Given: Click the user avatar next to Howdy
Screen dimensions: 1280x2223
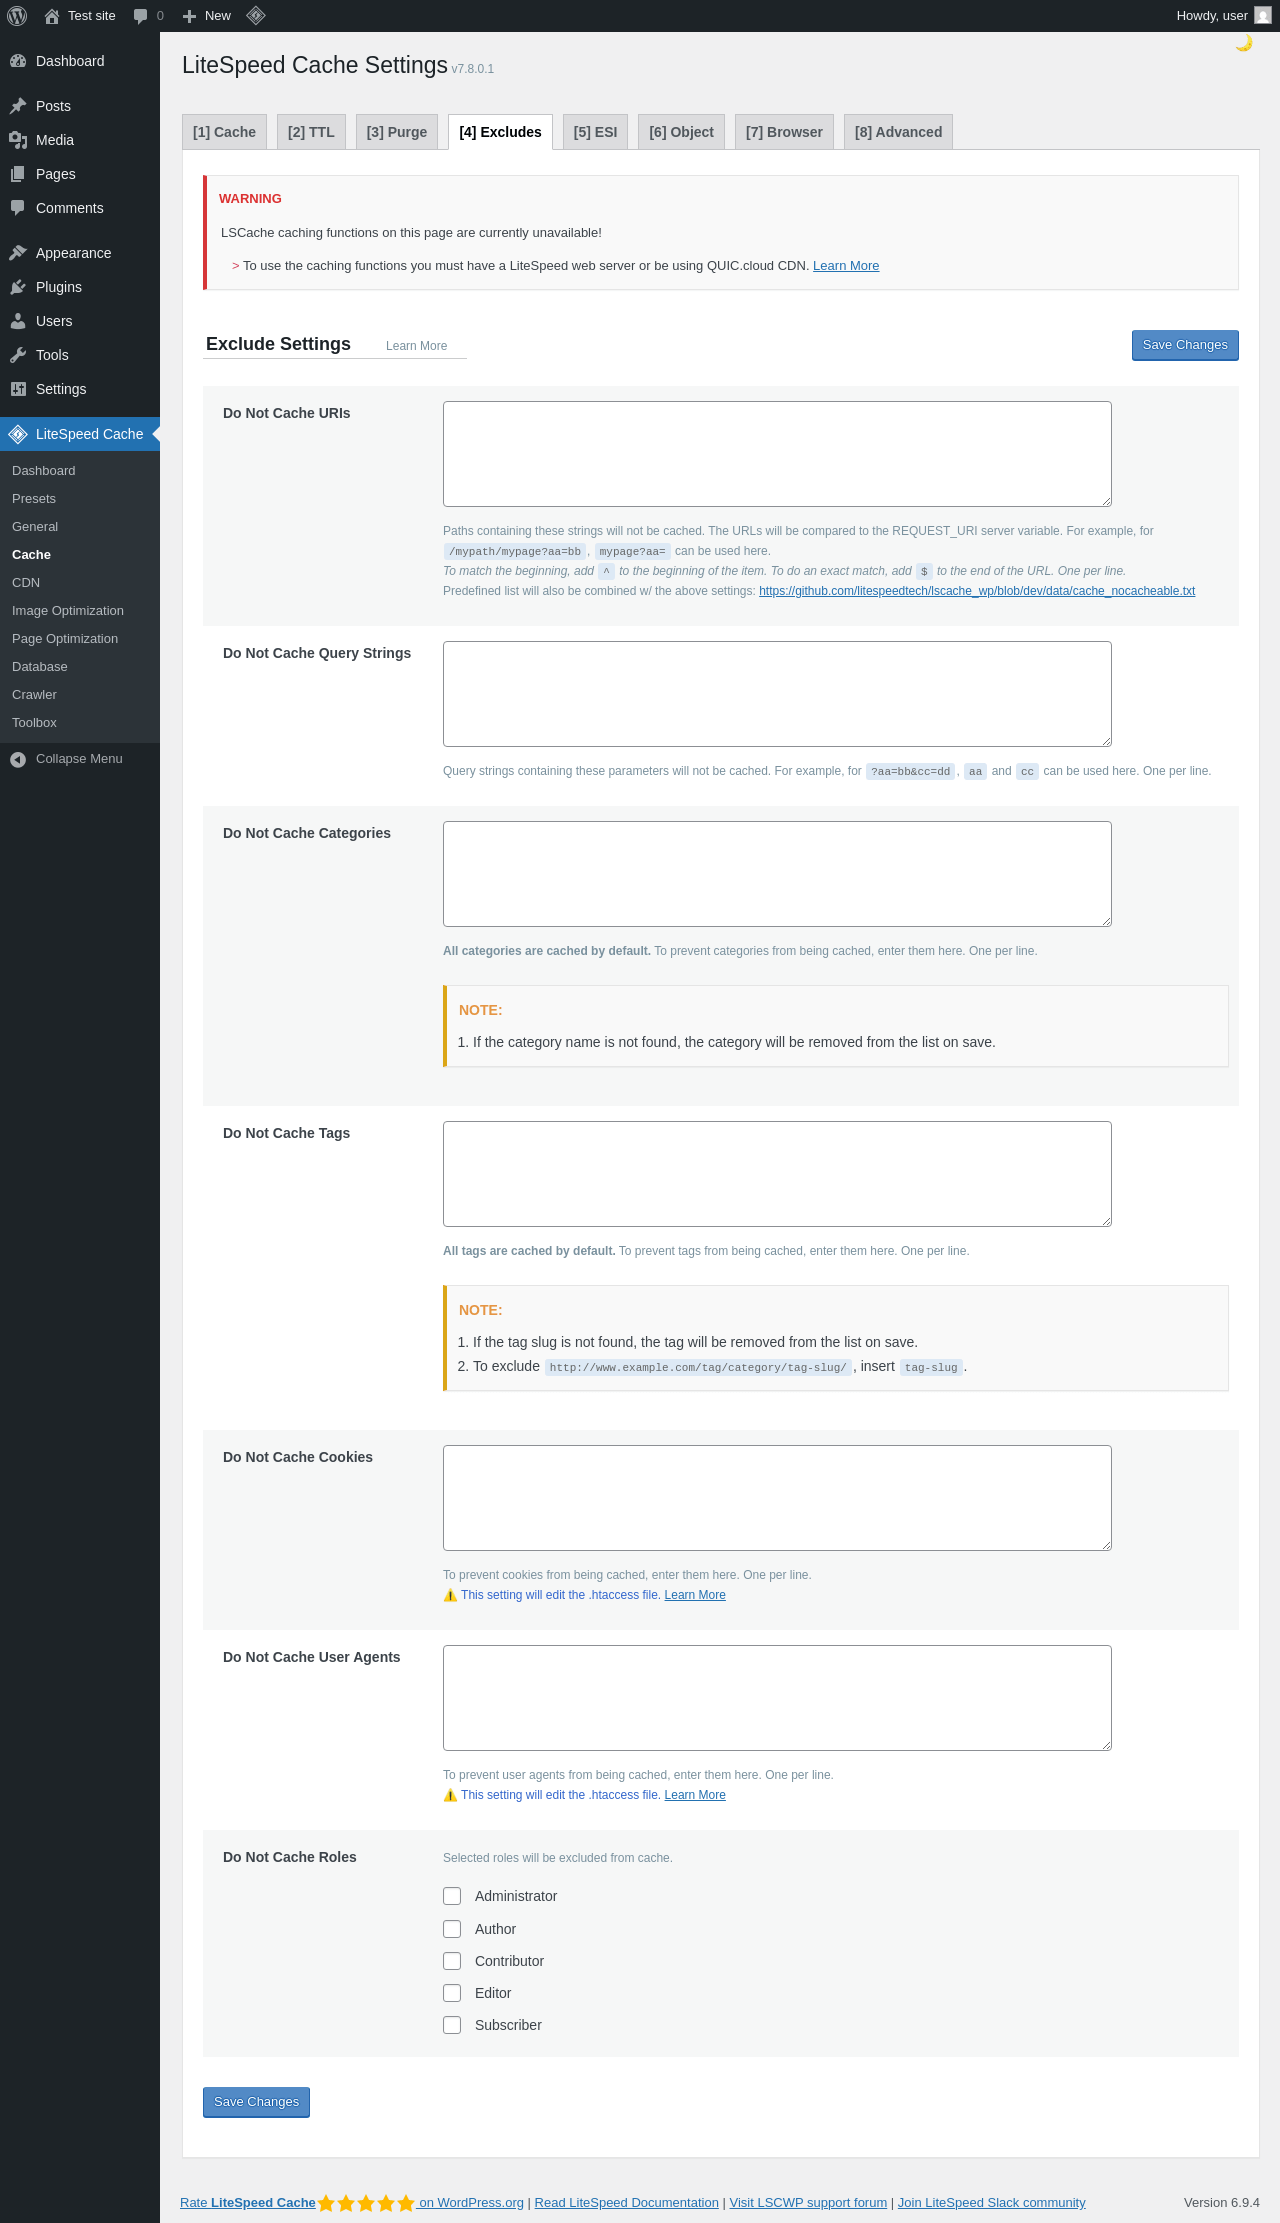Looking at the screenshot, I should coord(1263,16).
